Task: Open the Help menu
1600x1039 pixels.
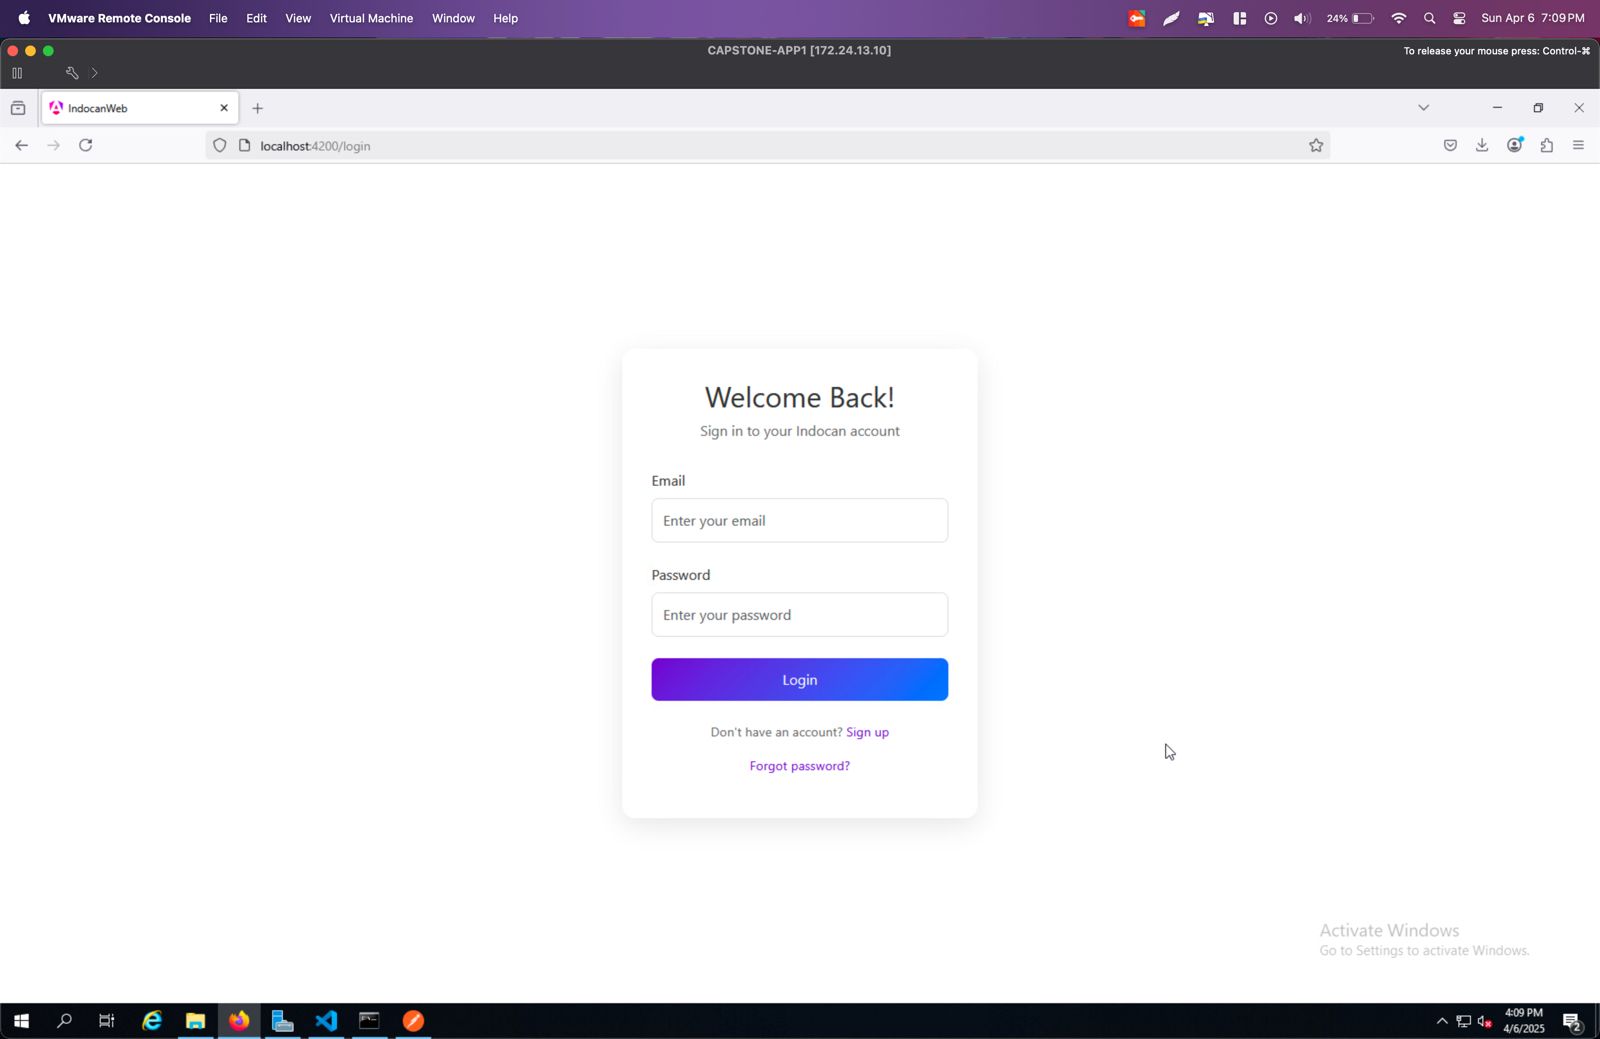Action: 505,18
